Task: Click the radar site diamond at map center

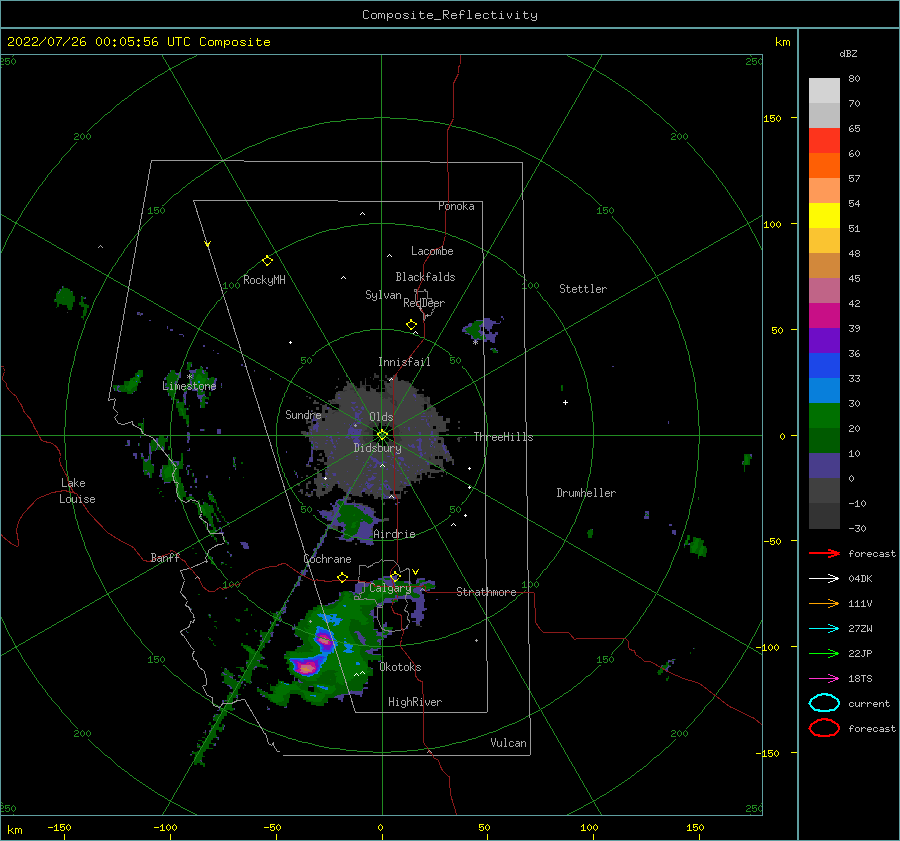Action: (x=382, y=435)
